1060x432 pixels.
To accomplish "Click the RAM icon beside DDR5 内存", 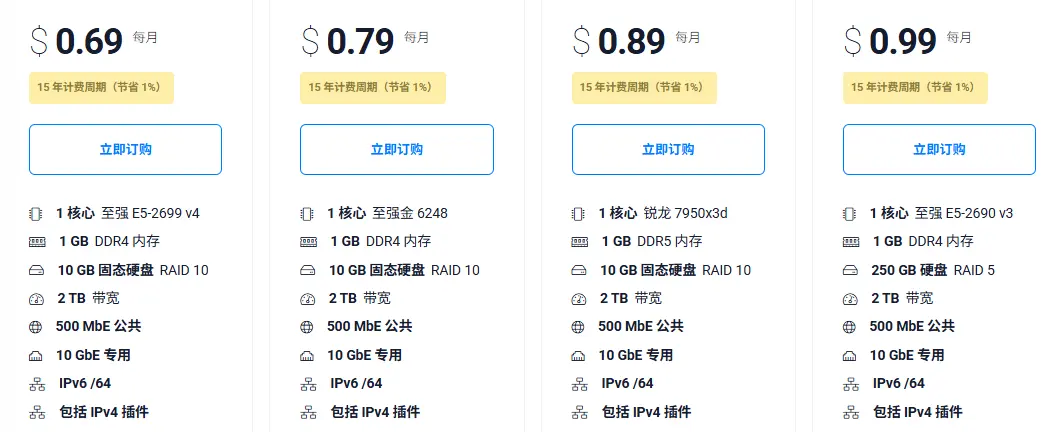I will [x=579, y=242].
